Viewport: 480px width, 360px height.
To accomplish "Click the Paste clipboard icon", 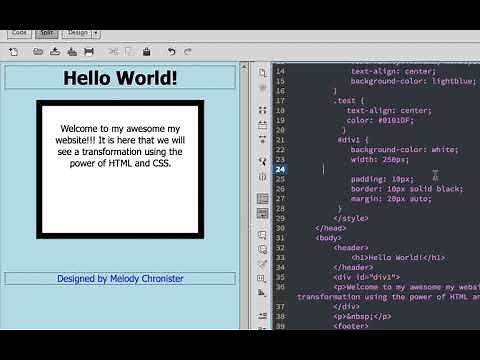I will pos(146,52).
